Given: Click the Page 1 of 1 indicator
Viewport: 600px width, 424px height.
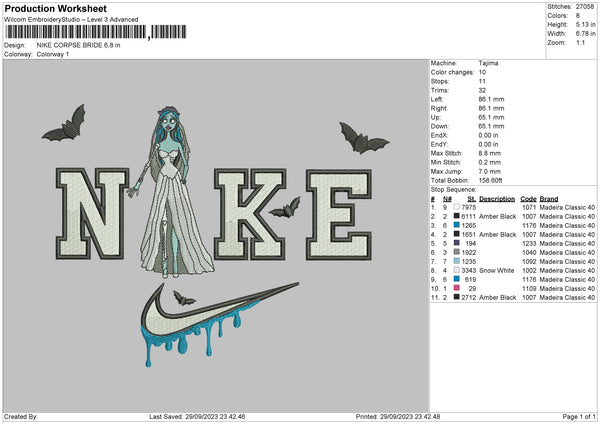Looking at the screenshot, I should [x=579, y=416].
